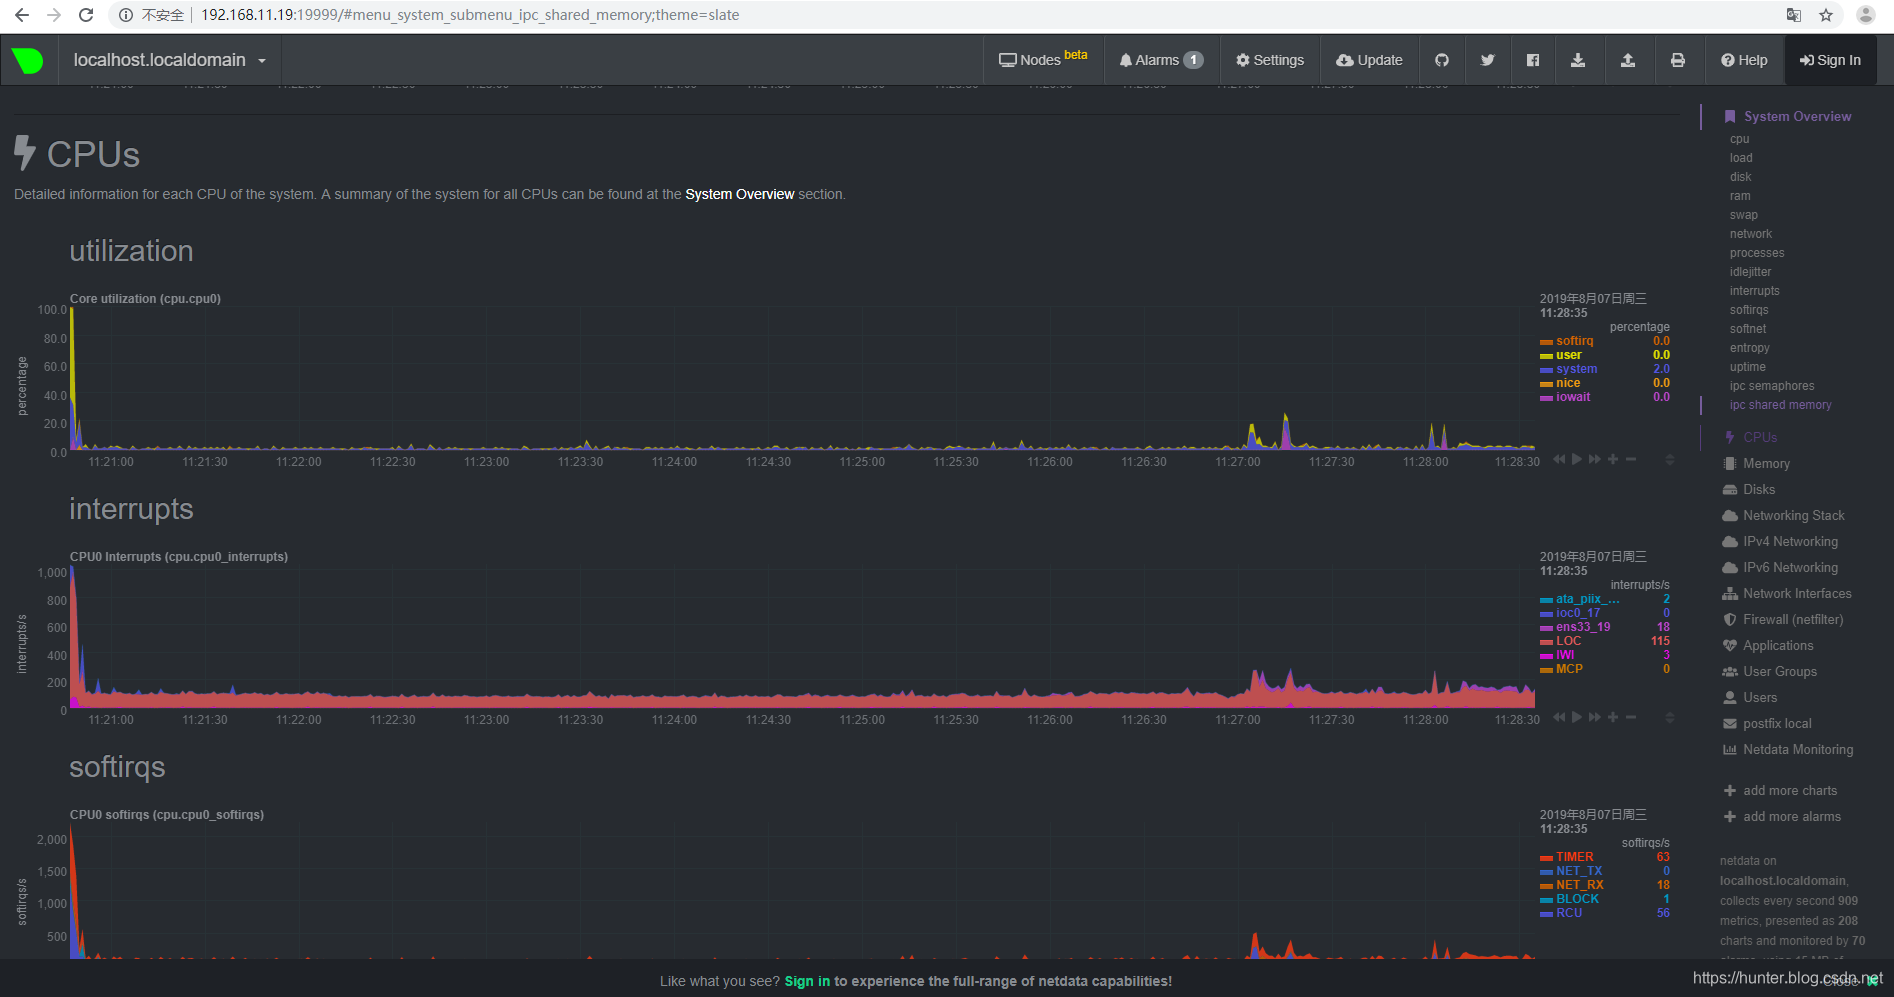
Task: Click the 'System Overview' link in the CPUs description
Action: point(739,194)
